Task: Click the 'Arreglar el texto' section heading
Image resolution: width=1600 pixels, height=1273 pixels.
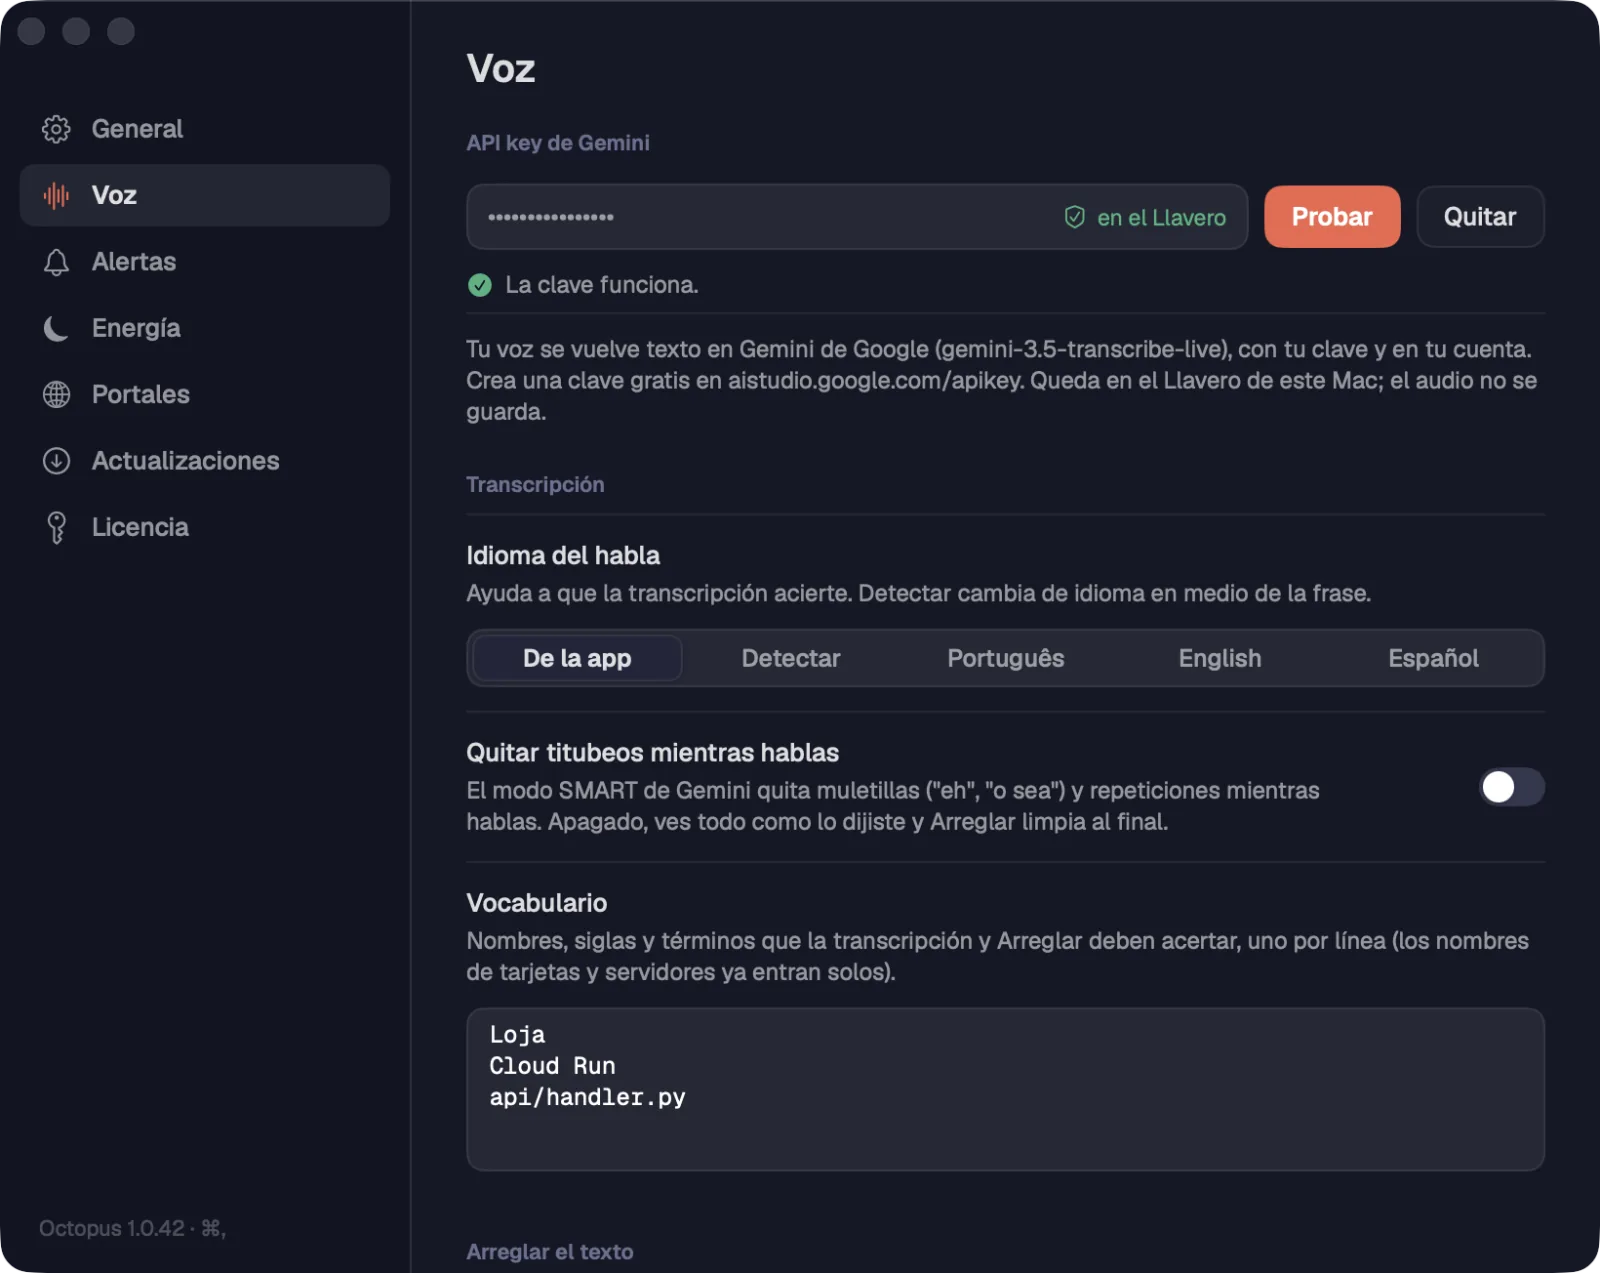Action: [549, 1252]
